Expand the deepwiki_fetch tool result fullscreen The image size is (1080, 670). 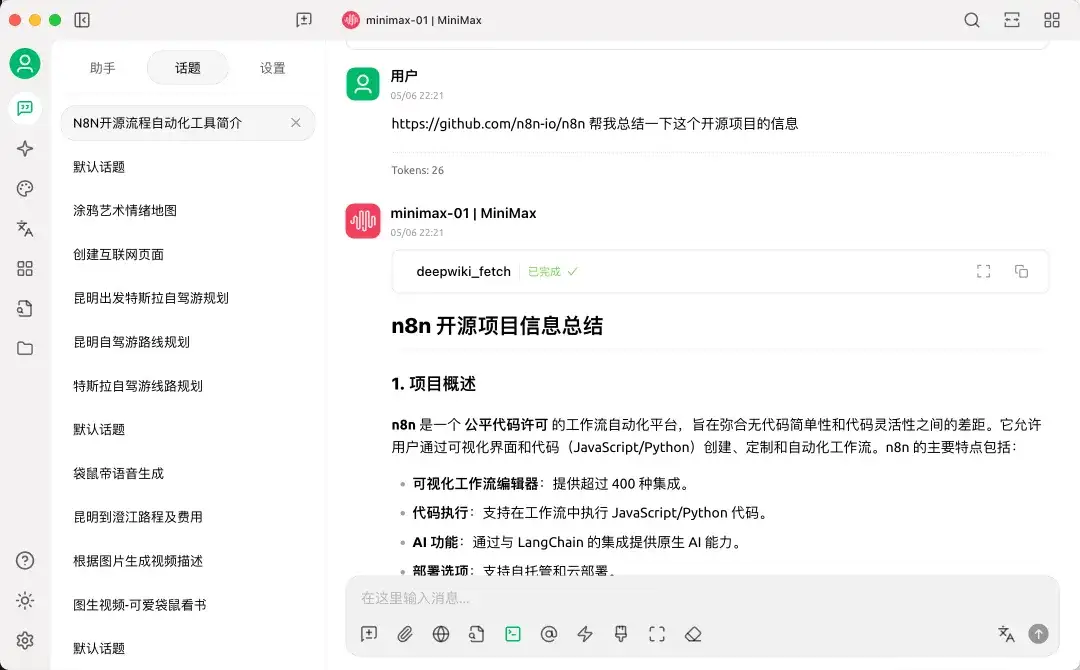(984, 271)
